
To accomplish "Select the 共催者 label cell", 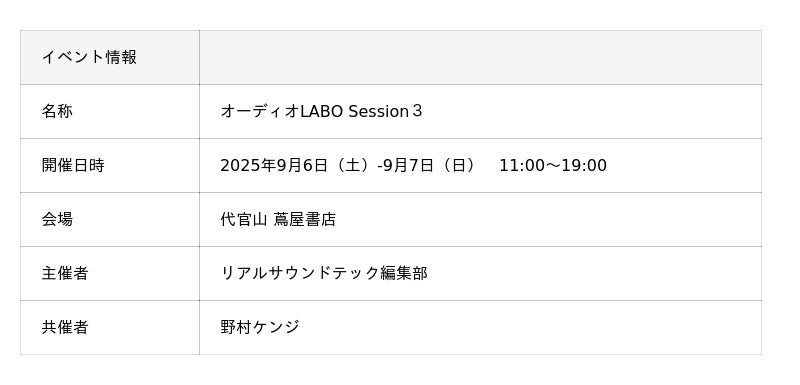I will click(x=110, y=327).
